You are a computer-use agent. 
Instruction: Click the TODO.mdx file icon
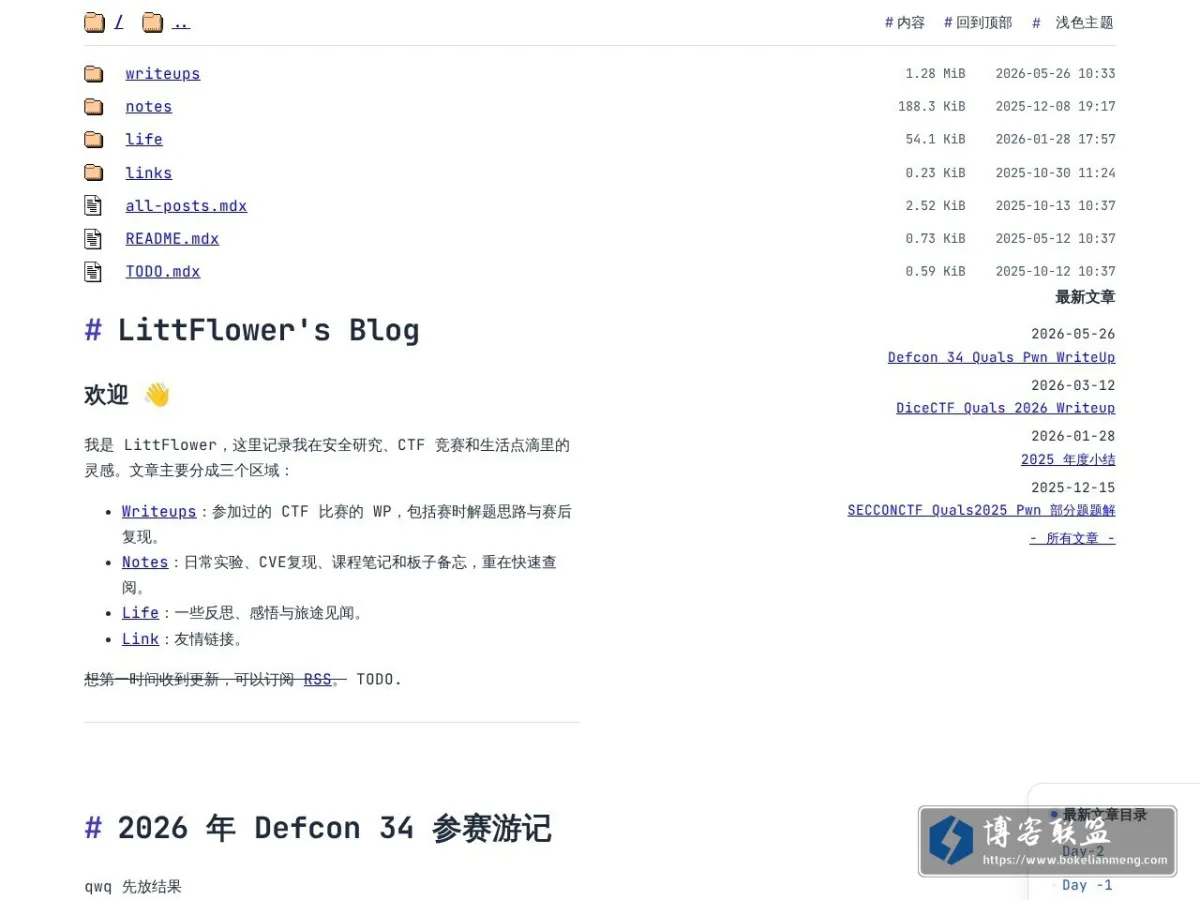93,272
